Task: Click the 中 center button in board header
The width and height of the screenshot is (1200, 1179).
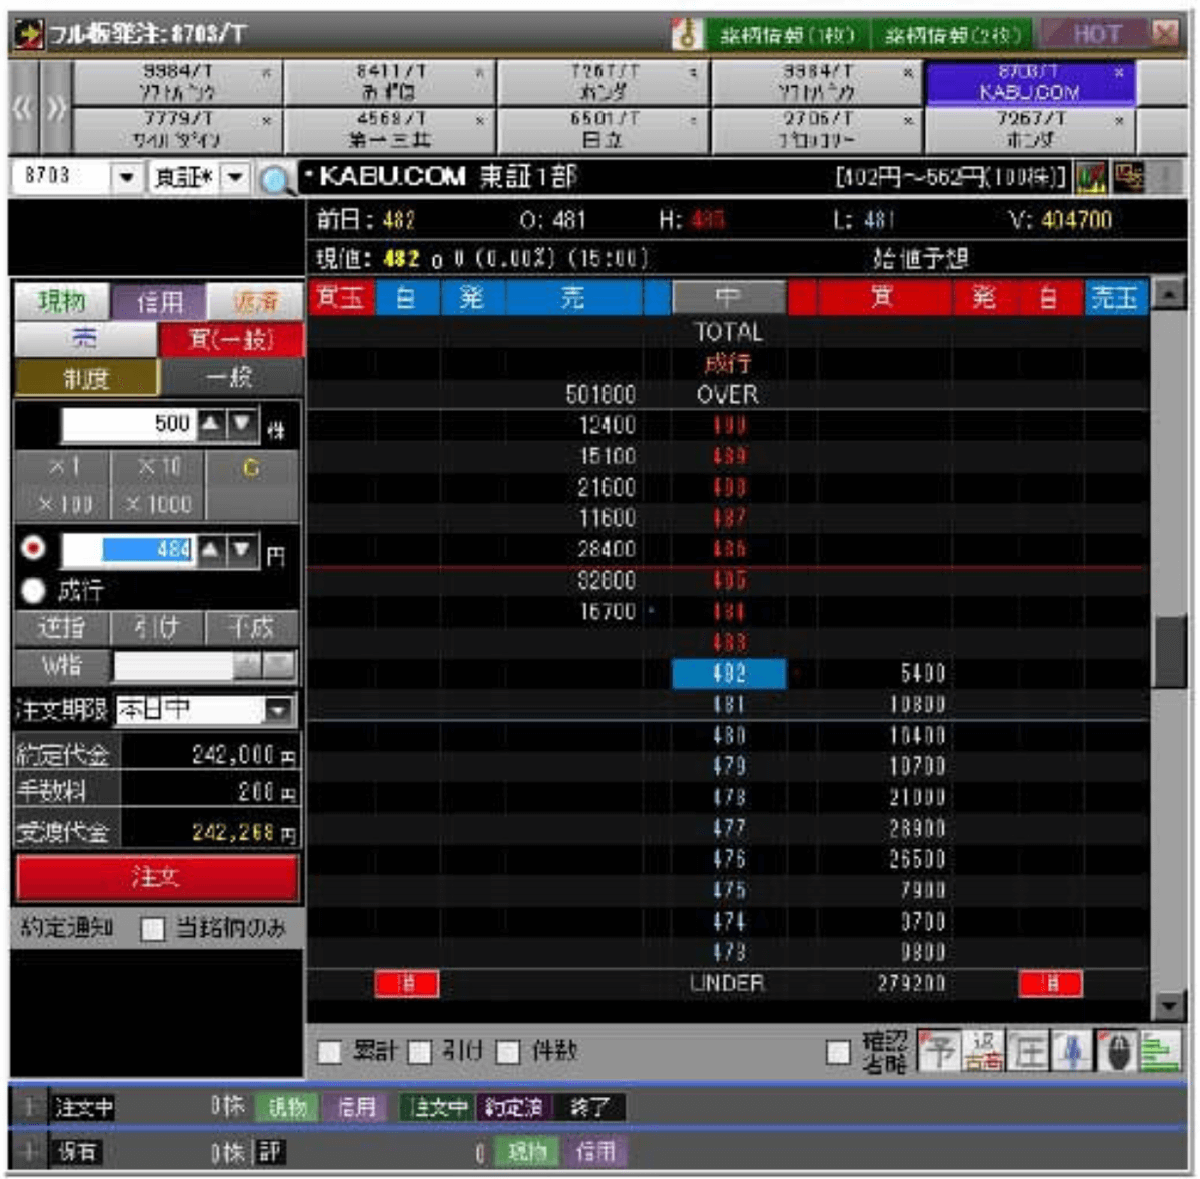Action: coord(728,298)
